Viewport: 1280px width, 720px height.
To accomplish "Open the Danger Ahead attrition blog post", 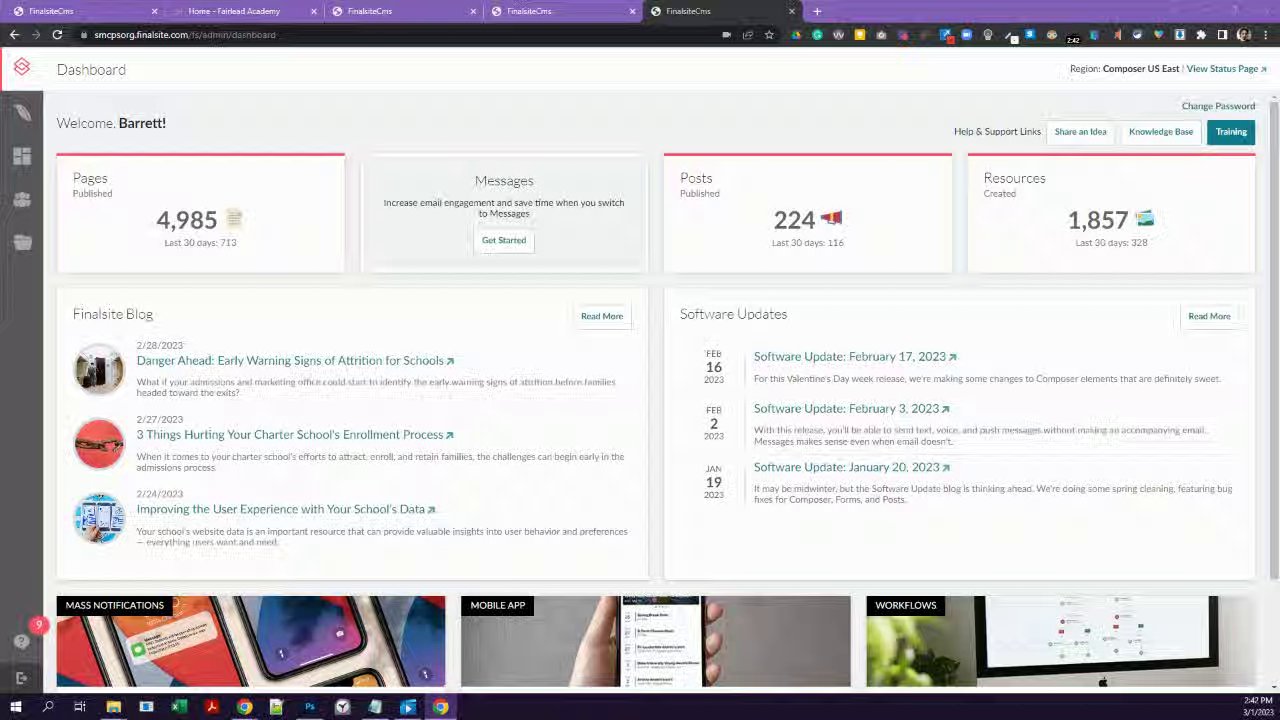I will coord(295,360).
